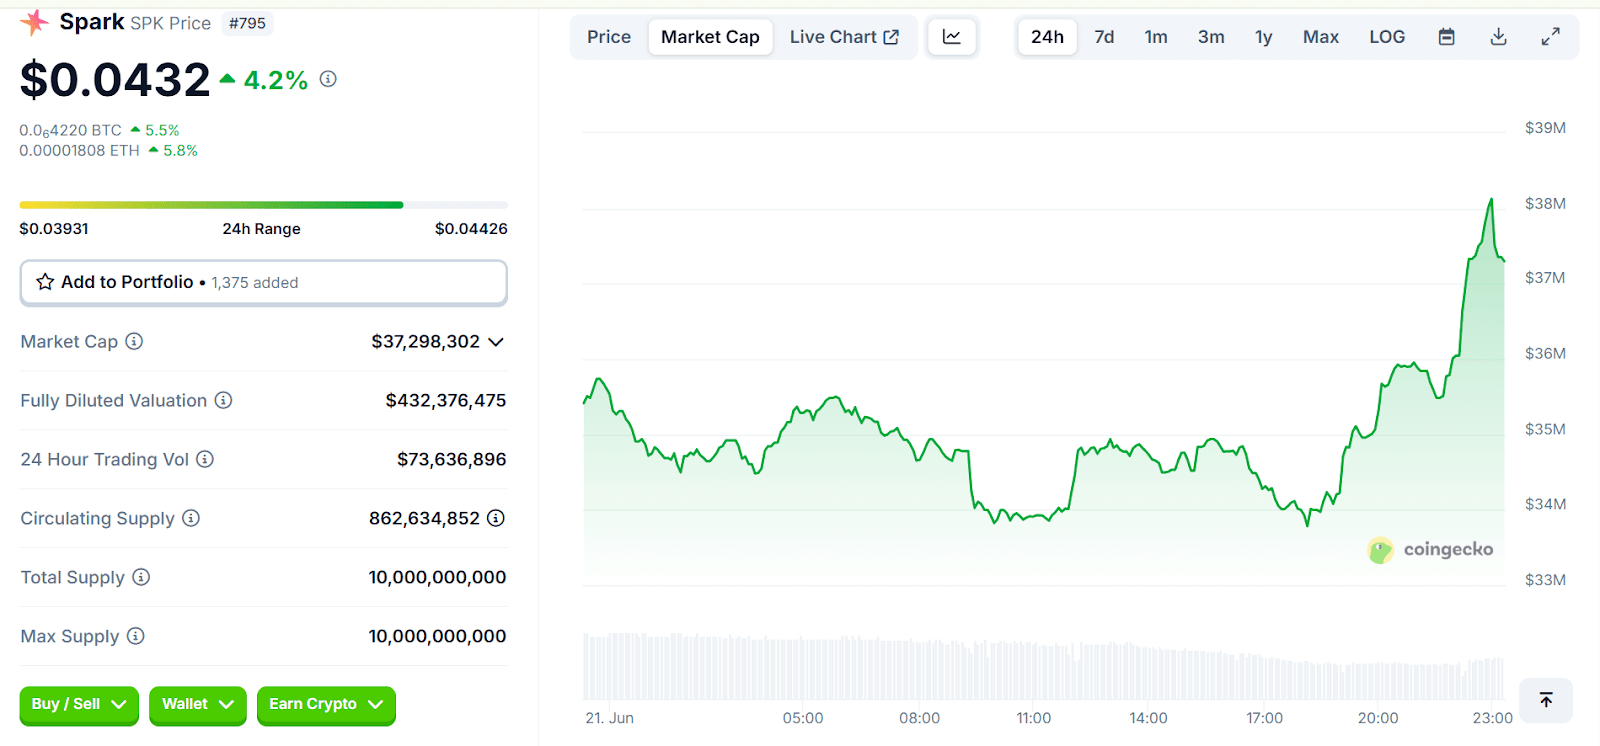Viewport: 1600px width, 746px height.
Task: Click the Add to Portfolio button
Action: click(264, 282)
